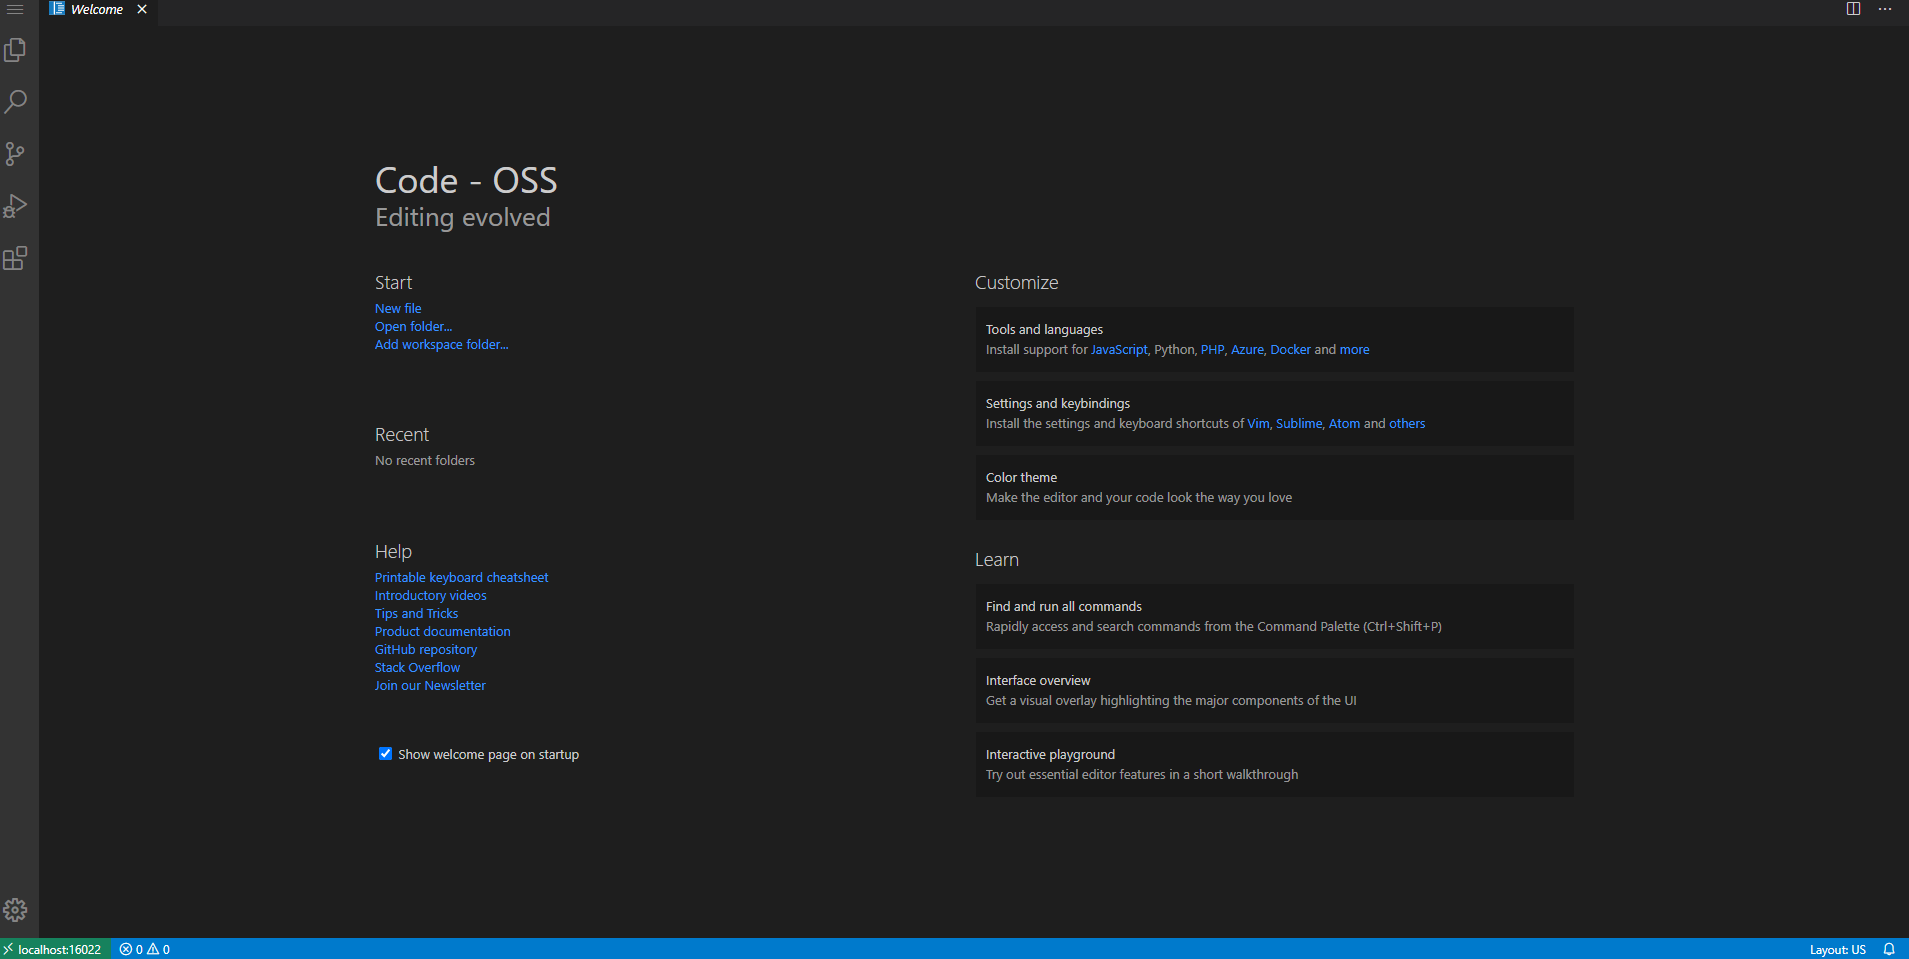Click the 'Tools and languages' card title

point(1044,330)
